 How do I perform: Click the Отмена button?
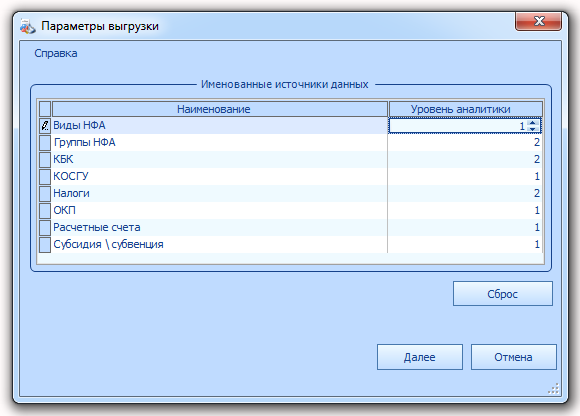(513, 357)
